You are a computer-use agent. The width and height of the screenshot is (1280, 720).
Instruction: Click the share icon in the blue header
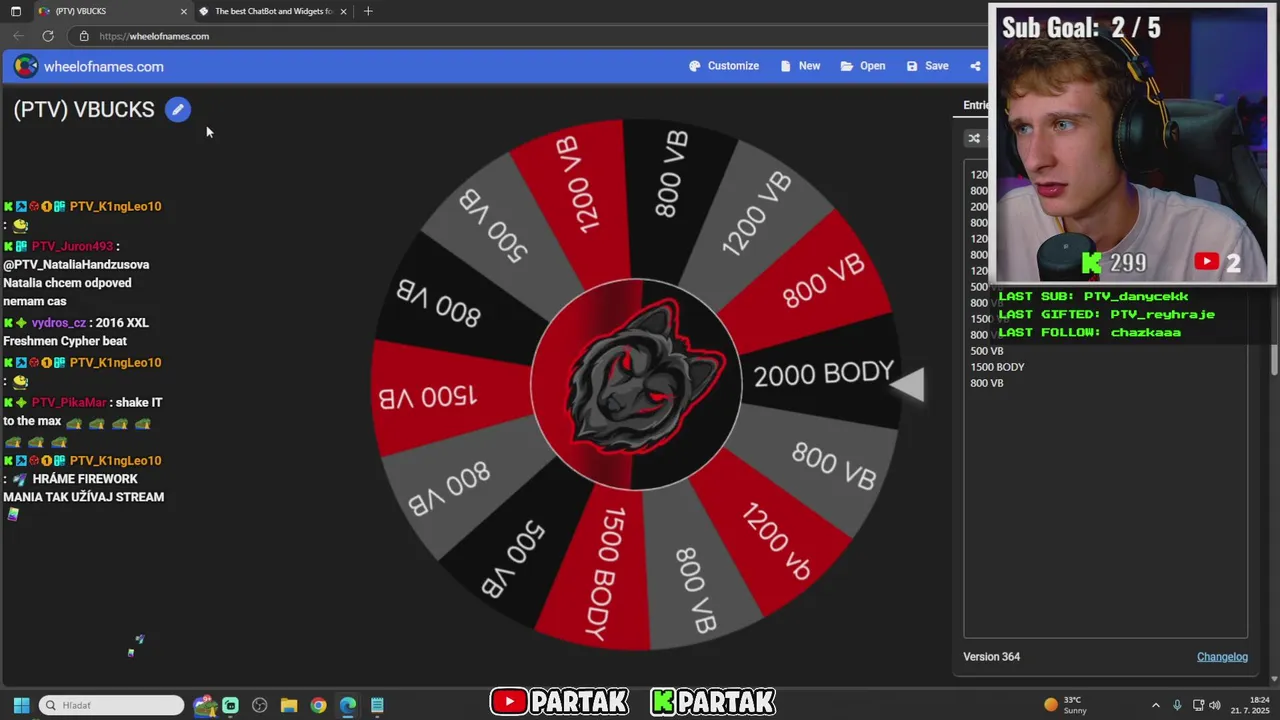click(975, 66)
